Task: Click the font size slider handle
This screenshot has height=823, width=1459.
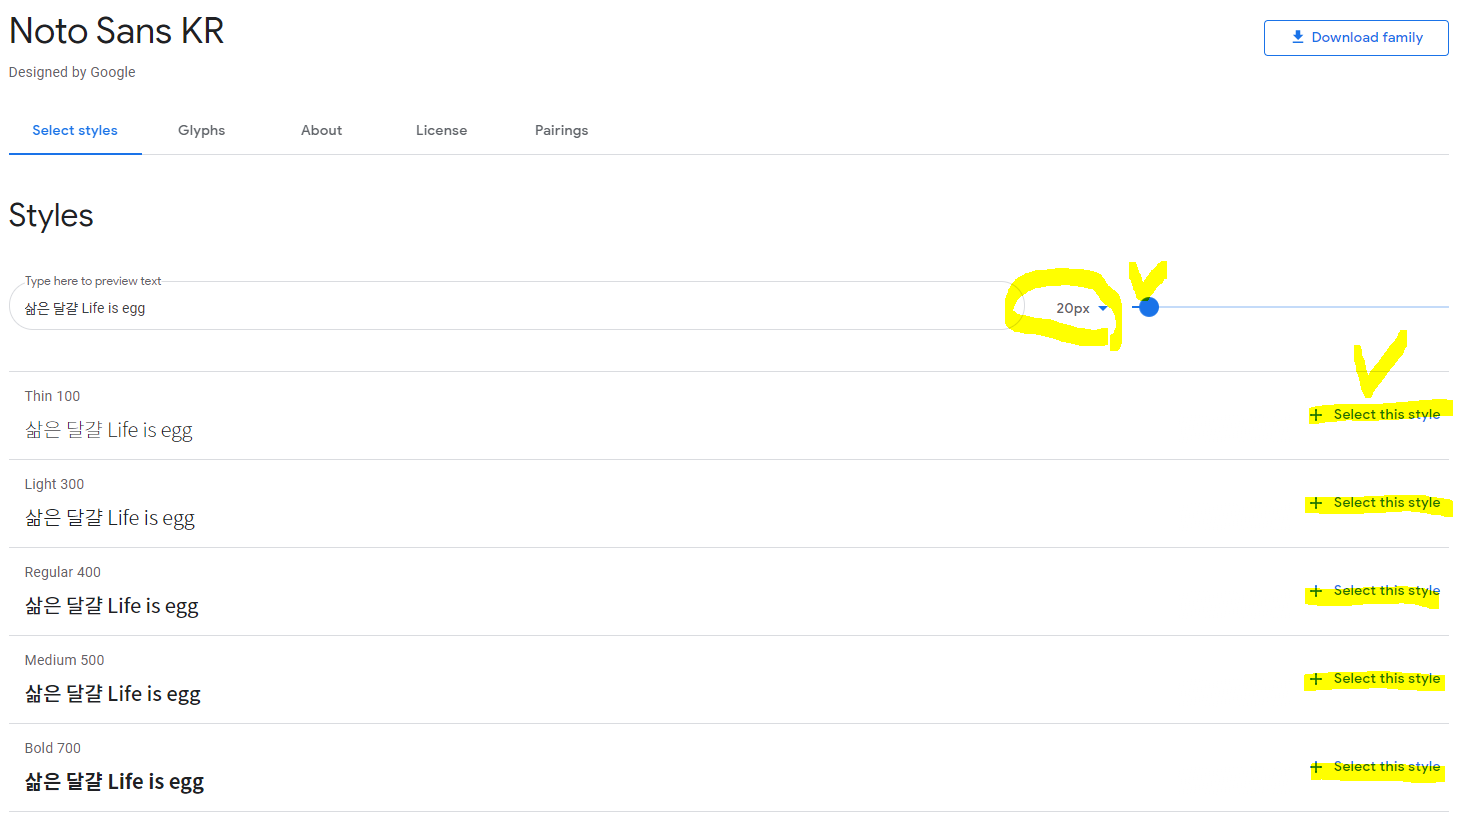Action: (x=1149, y=307)
